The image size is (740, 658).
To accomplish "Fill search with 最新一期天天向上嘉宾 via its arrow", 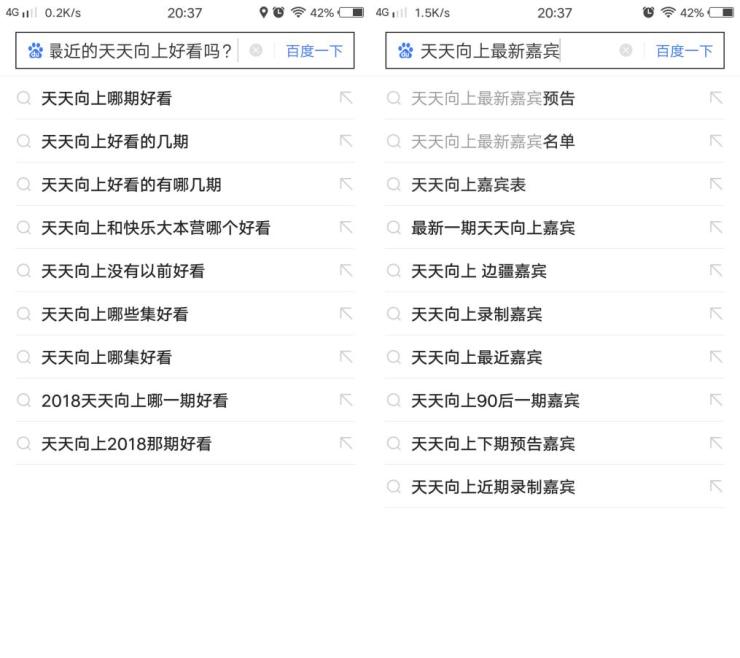I will point(716,228).
